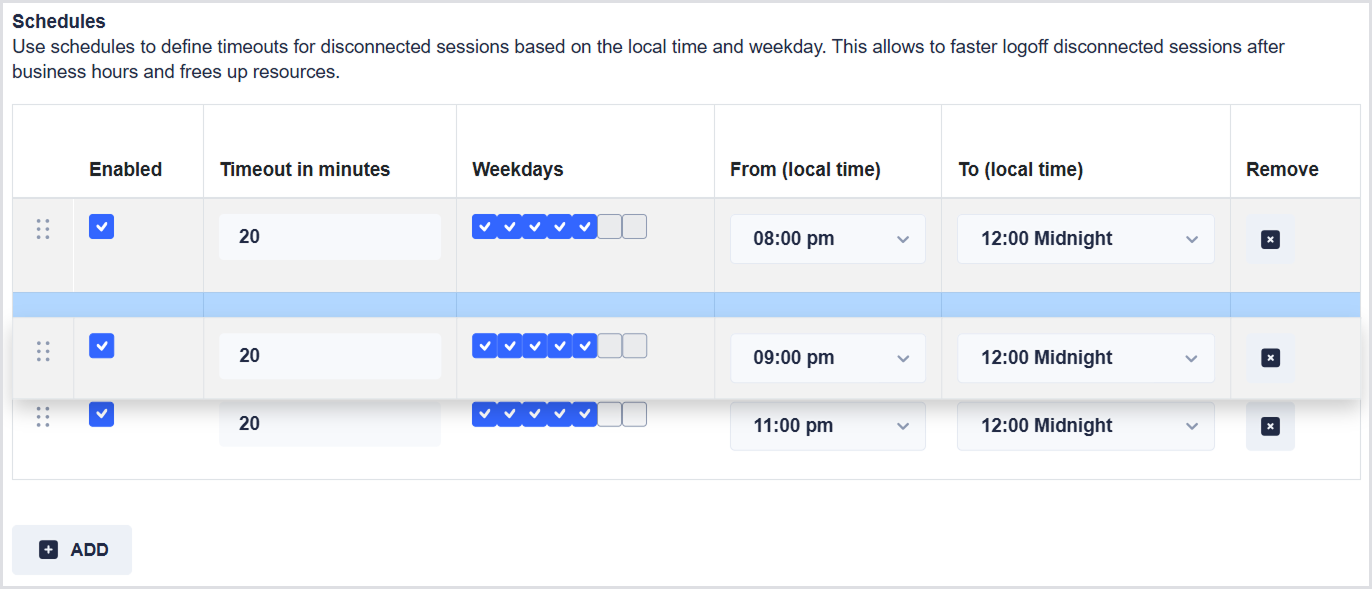The height and width of the screenshot is (589, 1372).
Task: Open the 08:00 pm From time dropdown
Action: (x=827, y=239)
